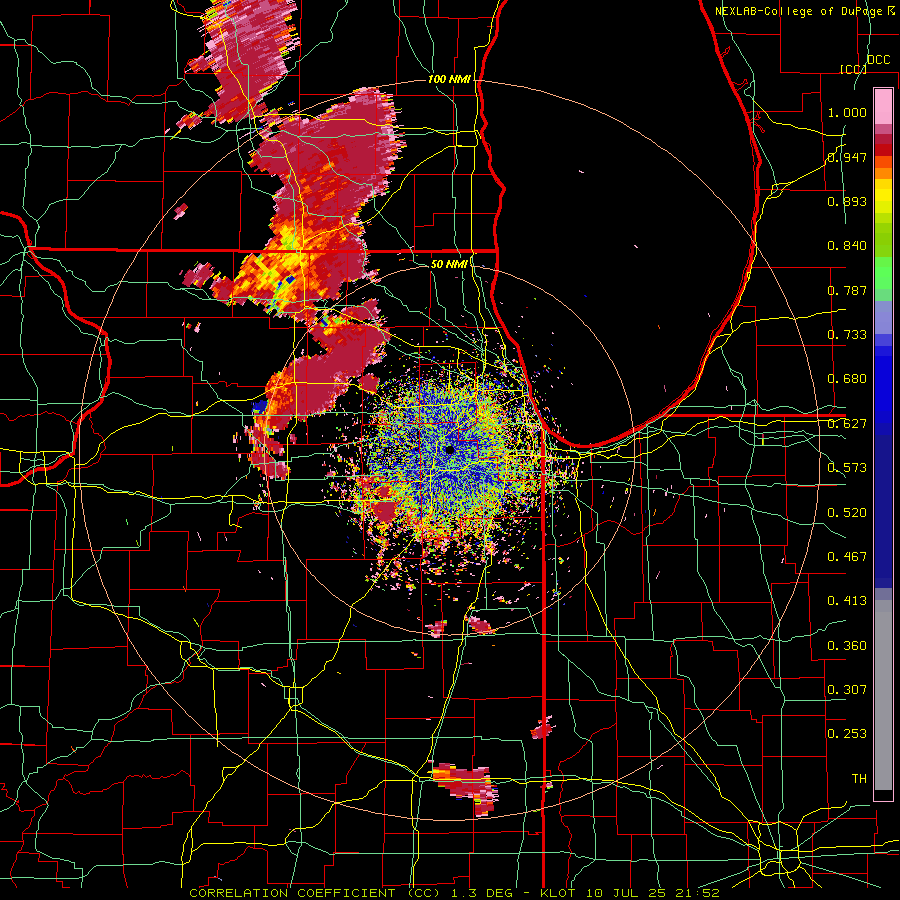The height and width of the screenshot is (900, 900).
Task: Click the 0.520 scale value
Action: [x=847, y=513]
